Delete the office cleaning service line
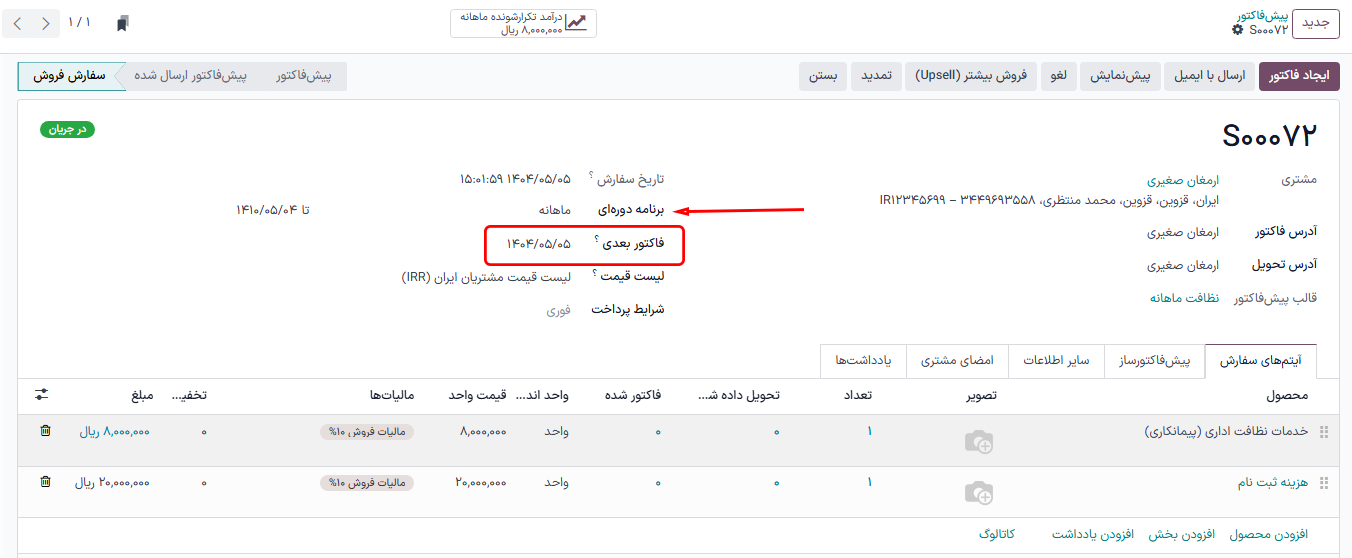The image size is (1352, 558). tap(45, 431)
